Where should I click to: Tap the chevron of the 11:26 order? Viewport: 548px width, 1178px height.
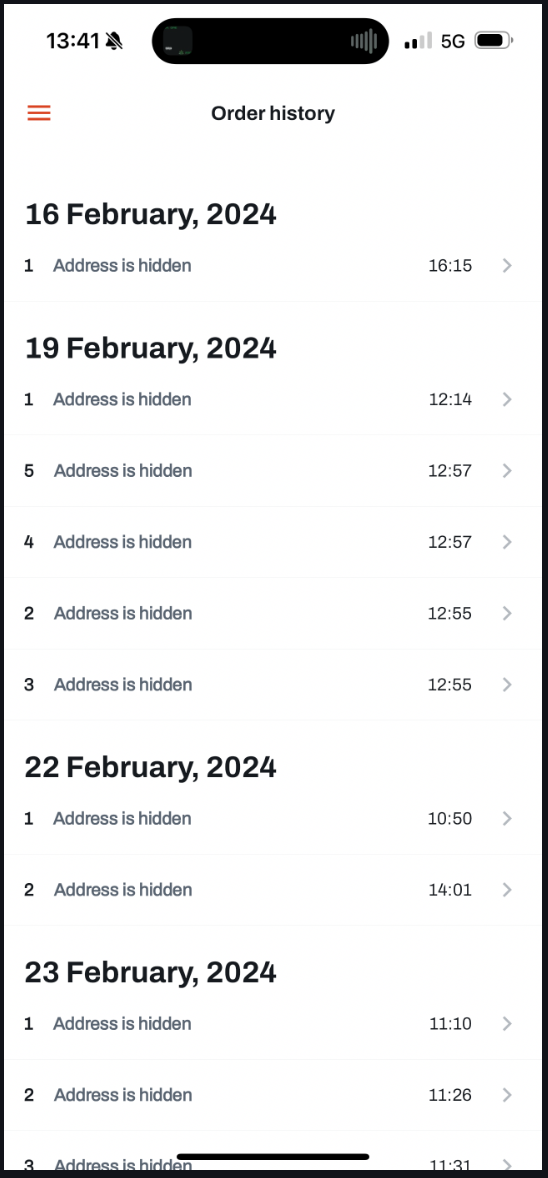point(507,1095)
